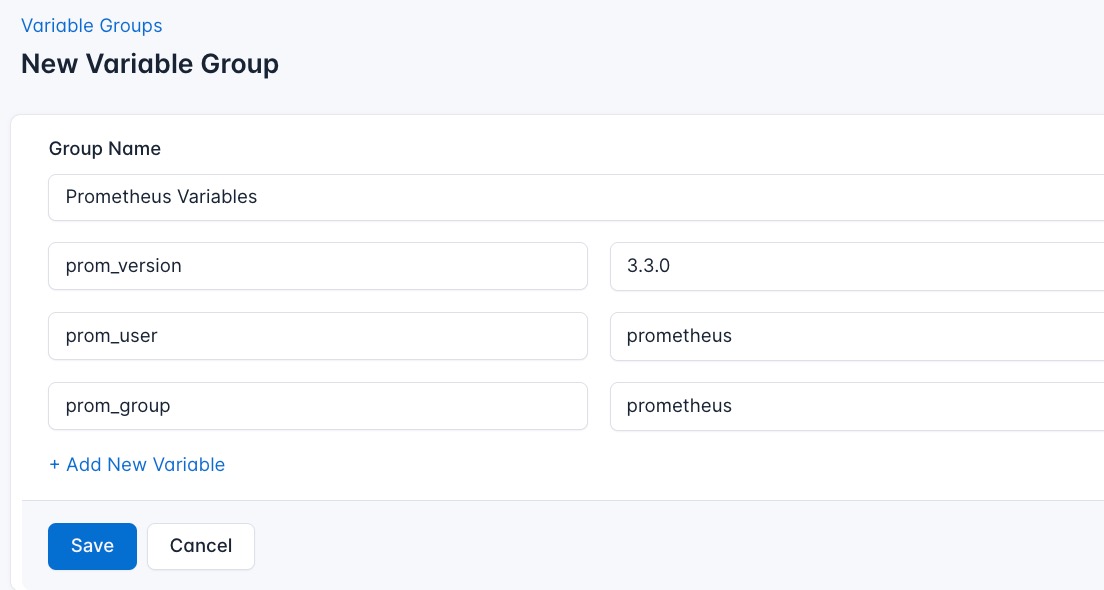Cancel creating the variable group
The height and width of the screenshot is (590, 1104).
[x=200, y=546]
